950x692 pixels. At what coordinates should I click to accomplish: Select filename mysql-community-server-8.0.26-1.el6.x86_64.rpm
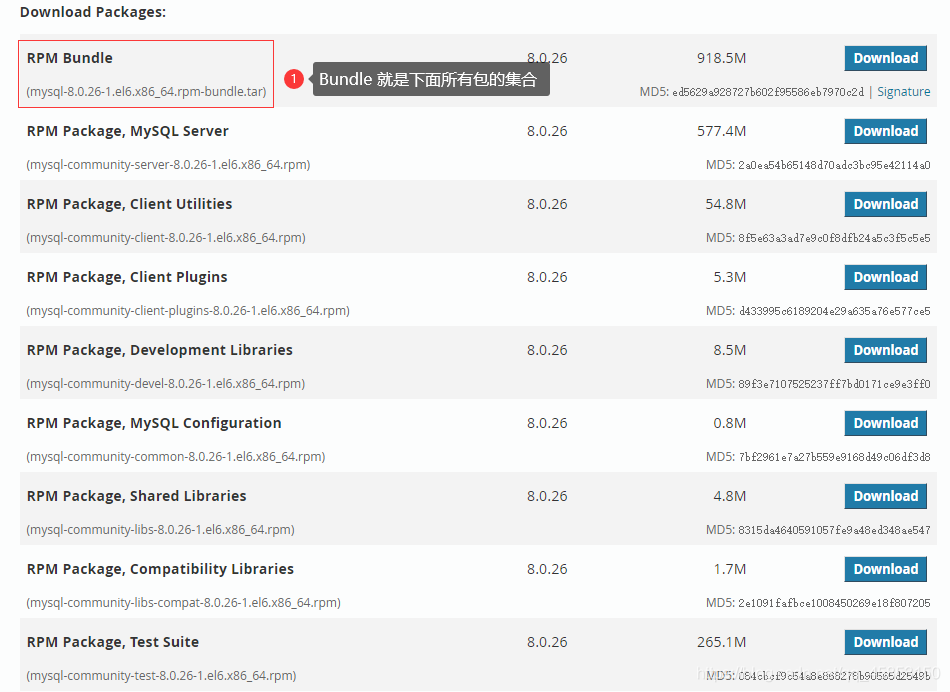click(x=168, y=165)
